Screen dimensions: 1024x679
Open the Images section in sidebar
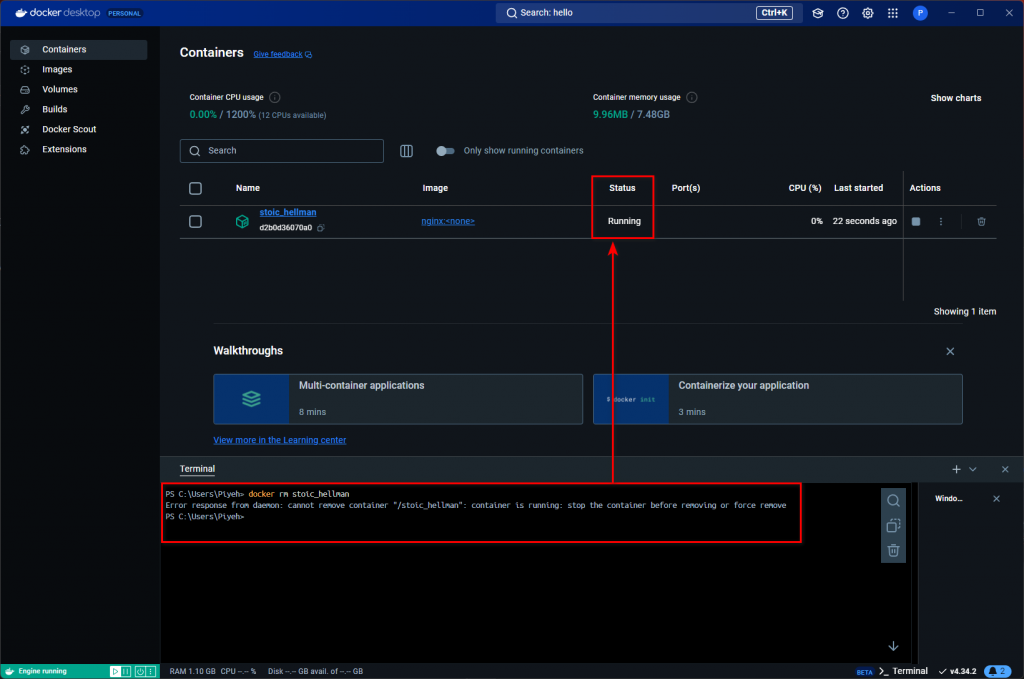78,69
